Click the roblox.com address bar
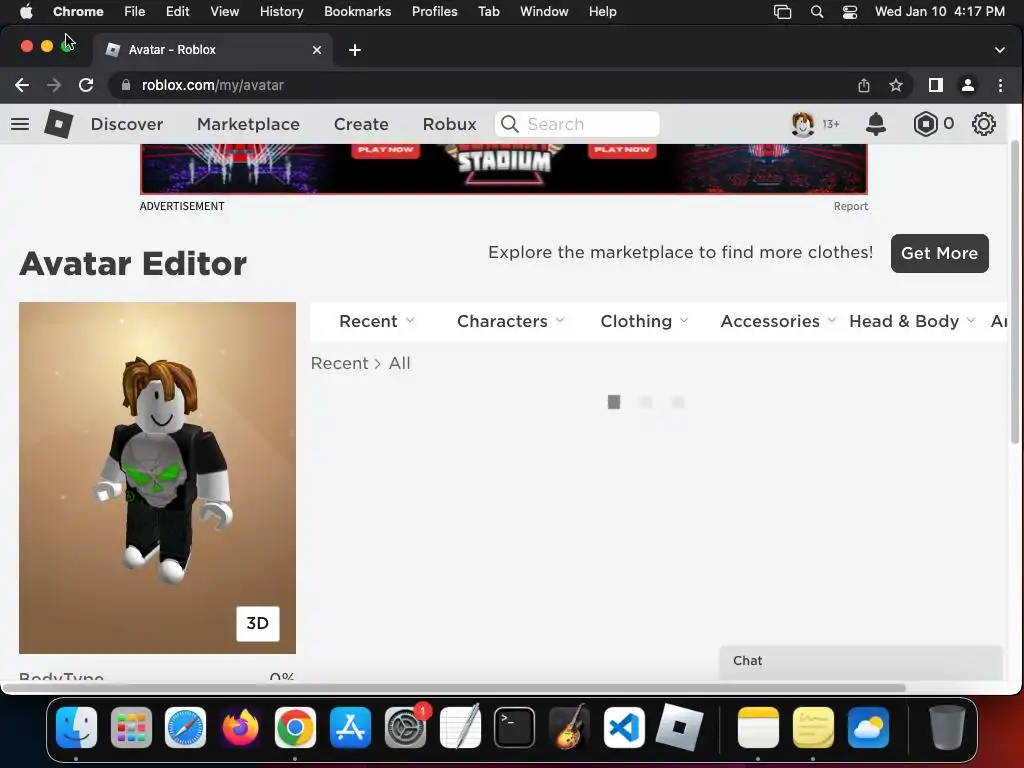The height and width of the screenshot is (768, 1024). 483,85
